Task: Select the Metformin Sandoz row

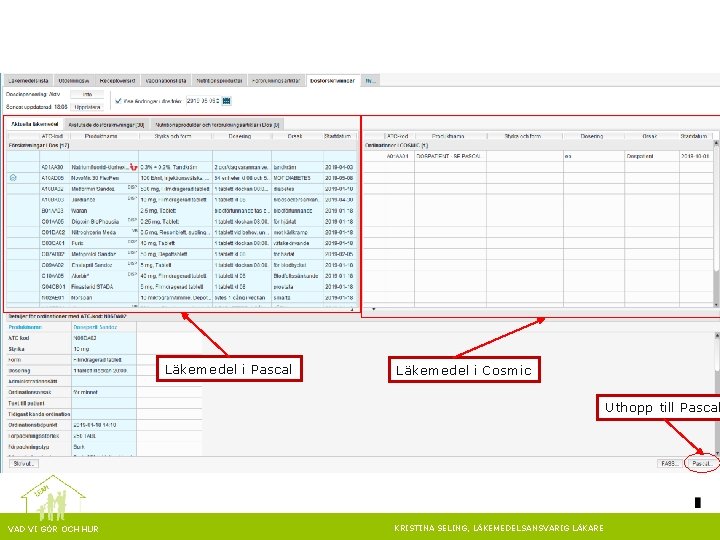Action: tap(182, 189)
